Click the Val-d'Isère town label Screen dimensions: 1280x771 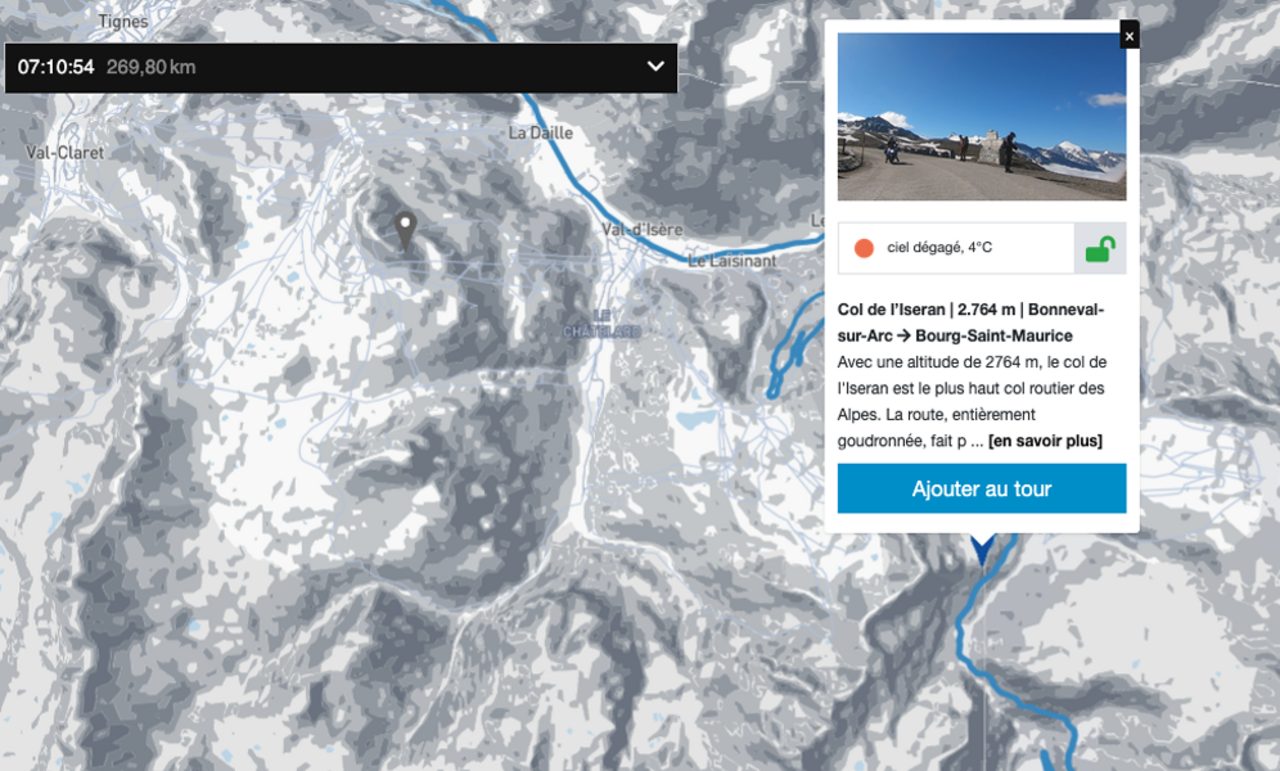click(x=642, y=229)
